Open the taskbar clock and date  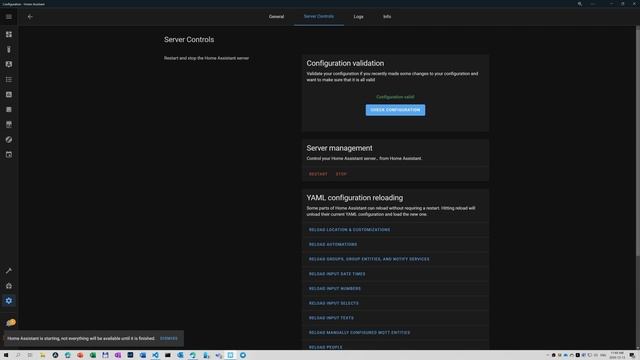coord(617,355)
